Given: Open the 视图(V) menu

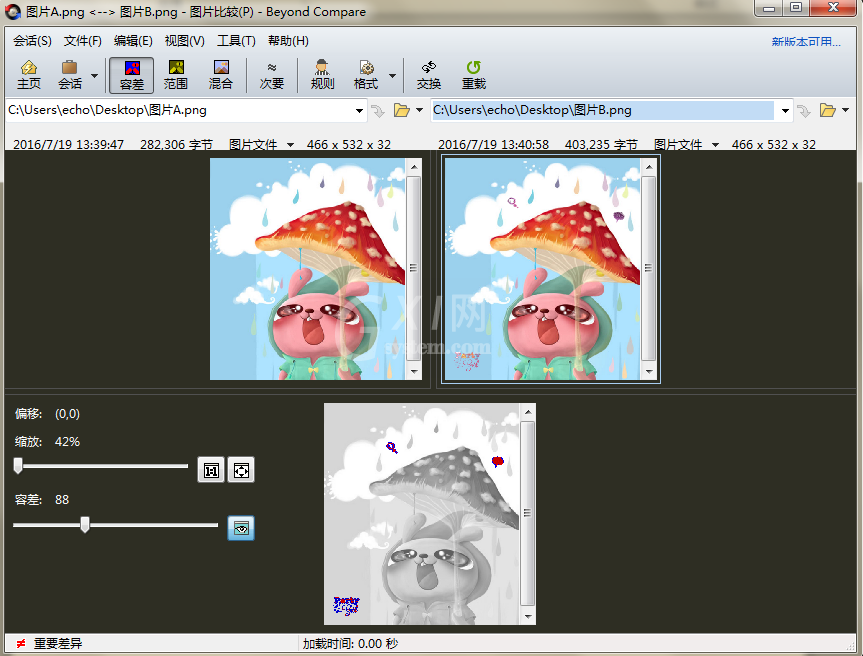Looking at the screenshot, I should coord(184,41).
